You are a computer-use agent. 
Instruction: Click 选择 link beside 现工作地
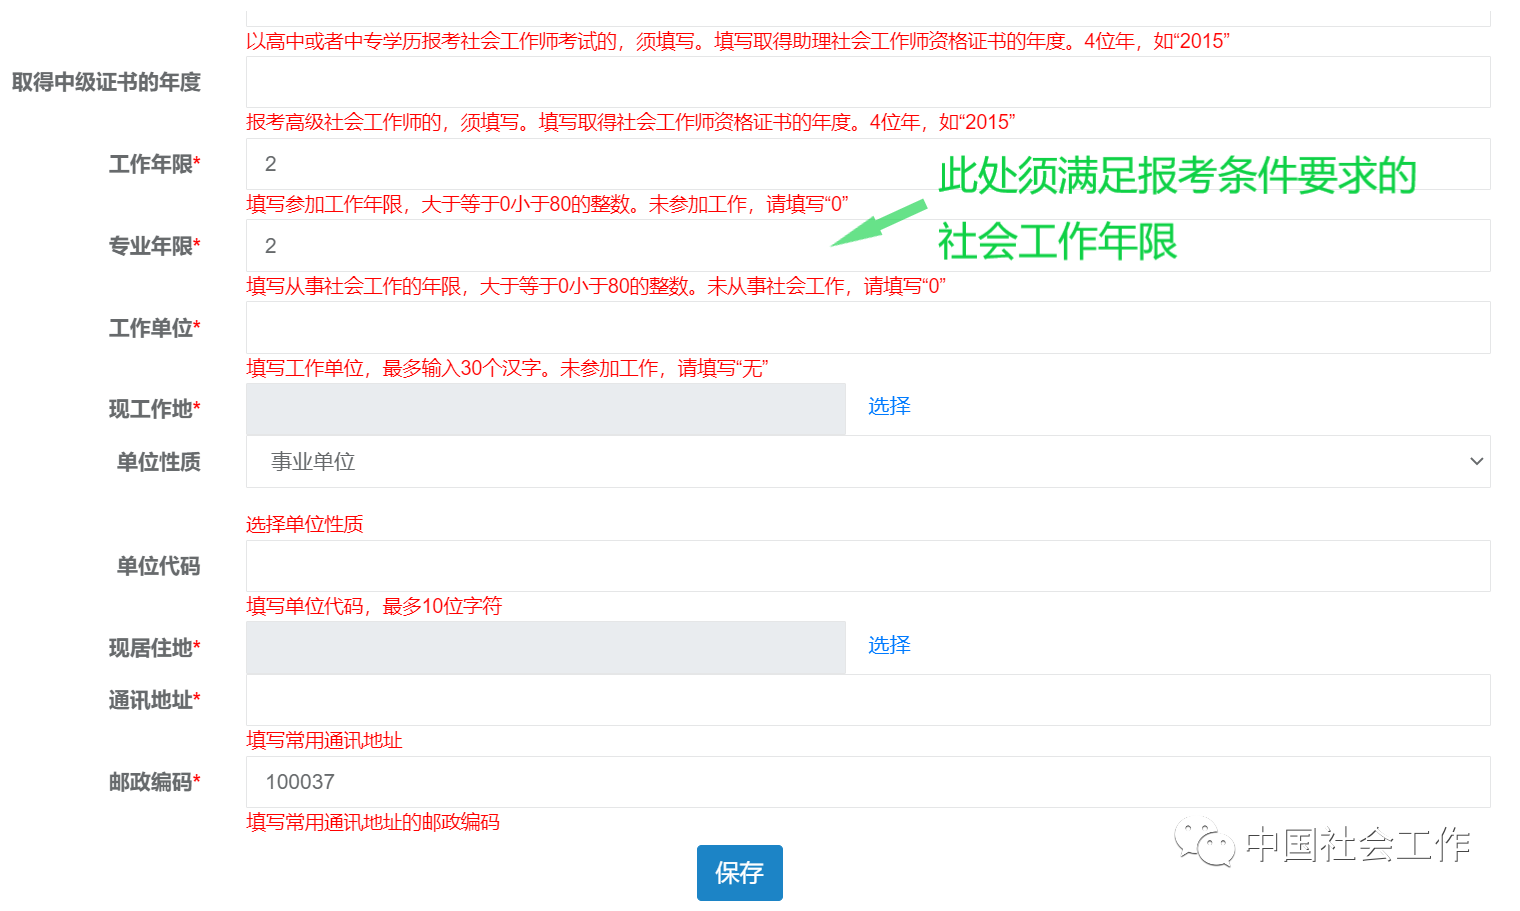coord(889,406)
